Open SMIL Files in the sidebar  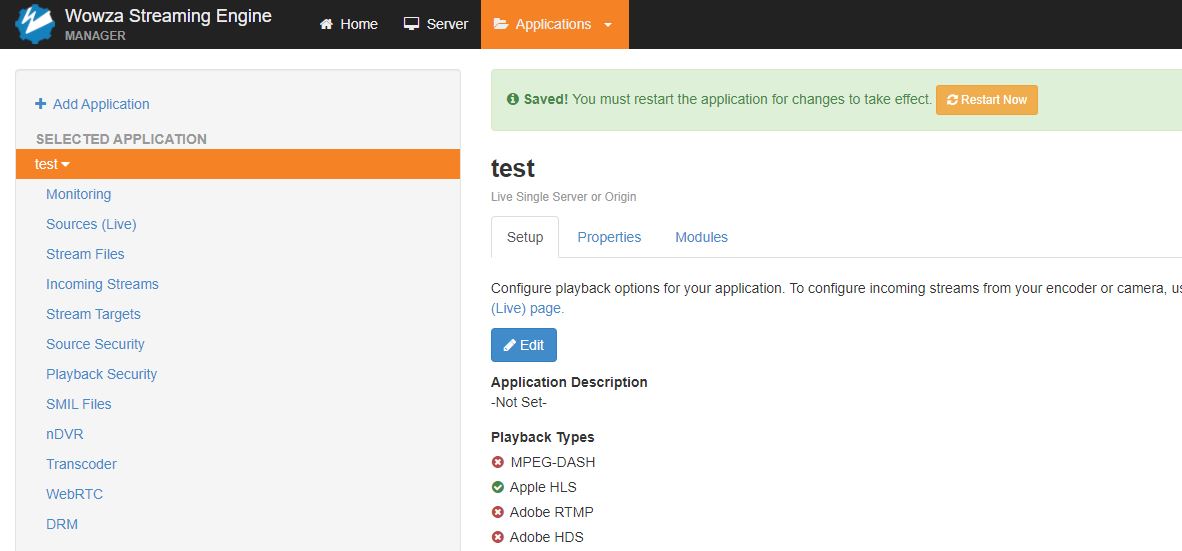[x=78, y=404]
